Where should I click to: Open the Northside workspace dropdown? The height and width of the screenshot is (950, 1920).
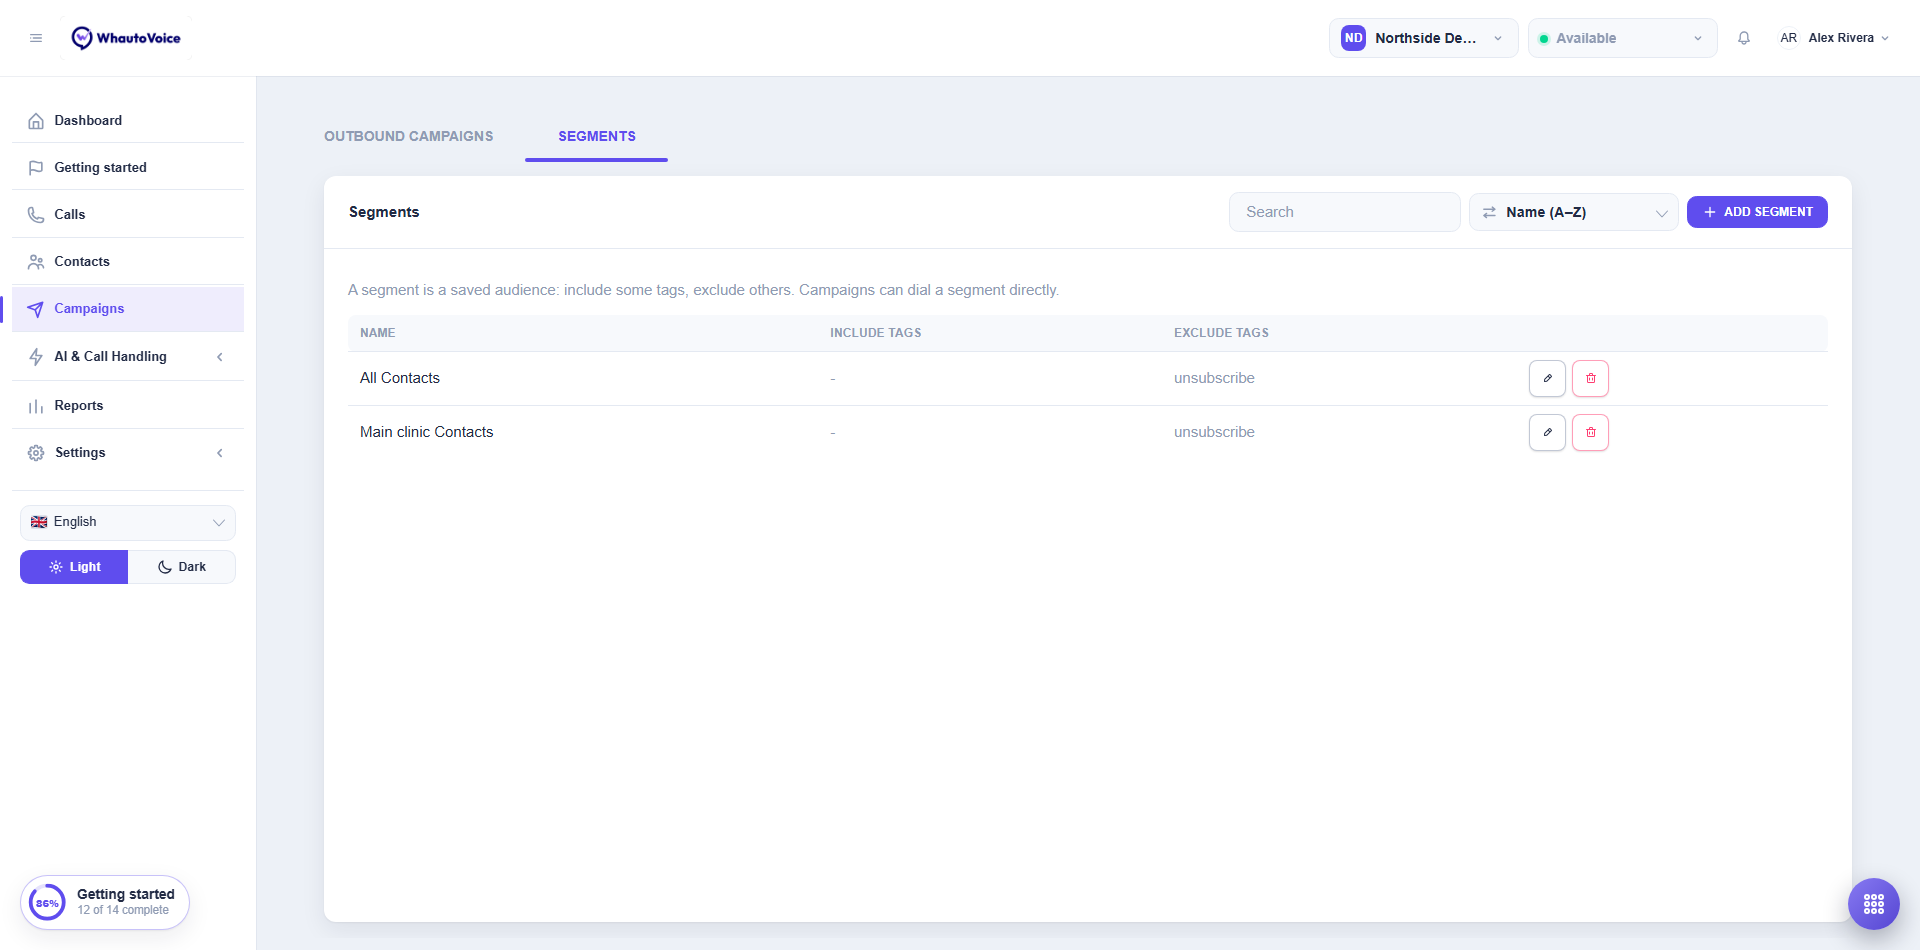click(1423, 38)
